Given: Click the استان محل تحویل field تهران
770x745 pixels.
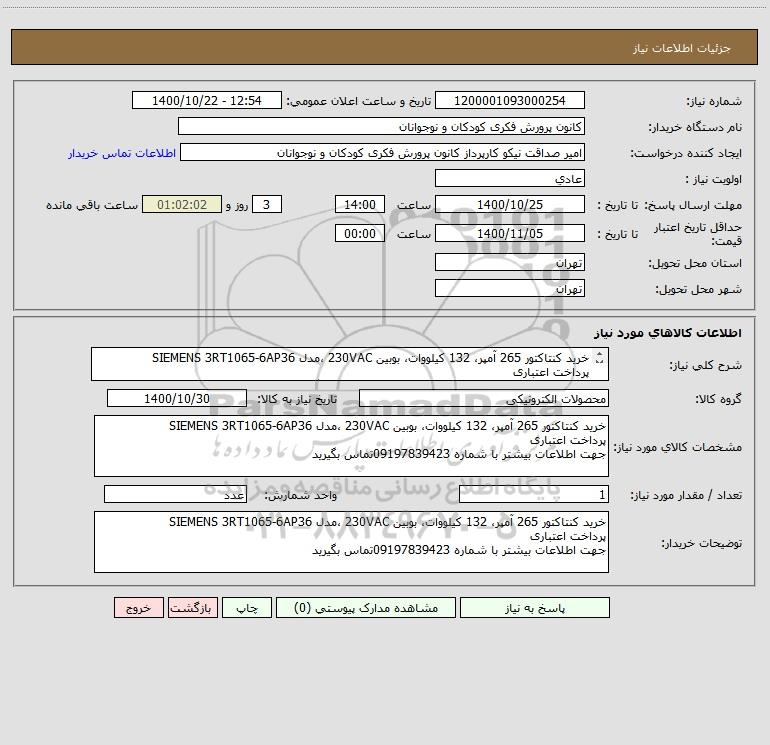Looking at the screenshot, I should click(510, 262).
